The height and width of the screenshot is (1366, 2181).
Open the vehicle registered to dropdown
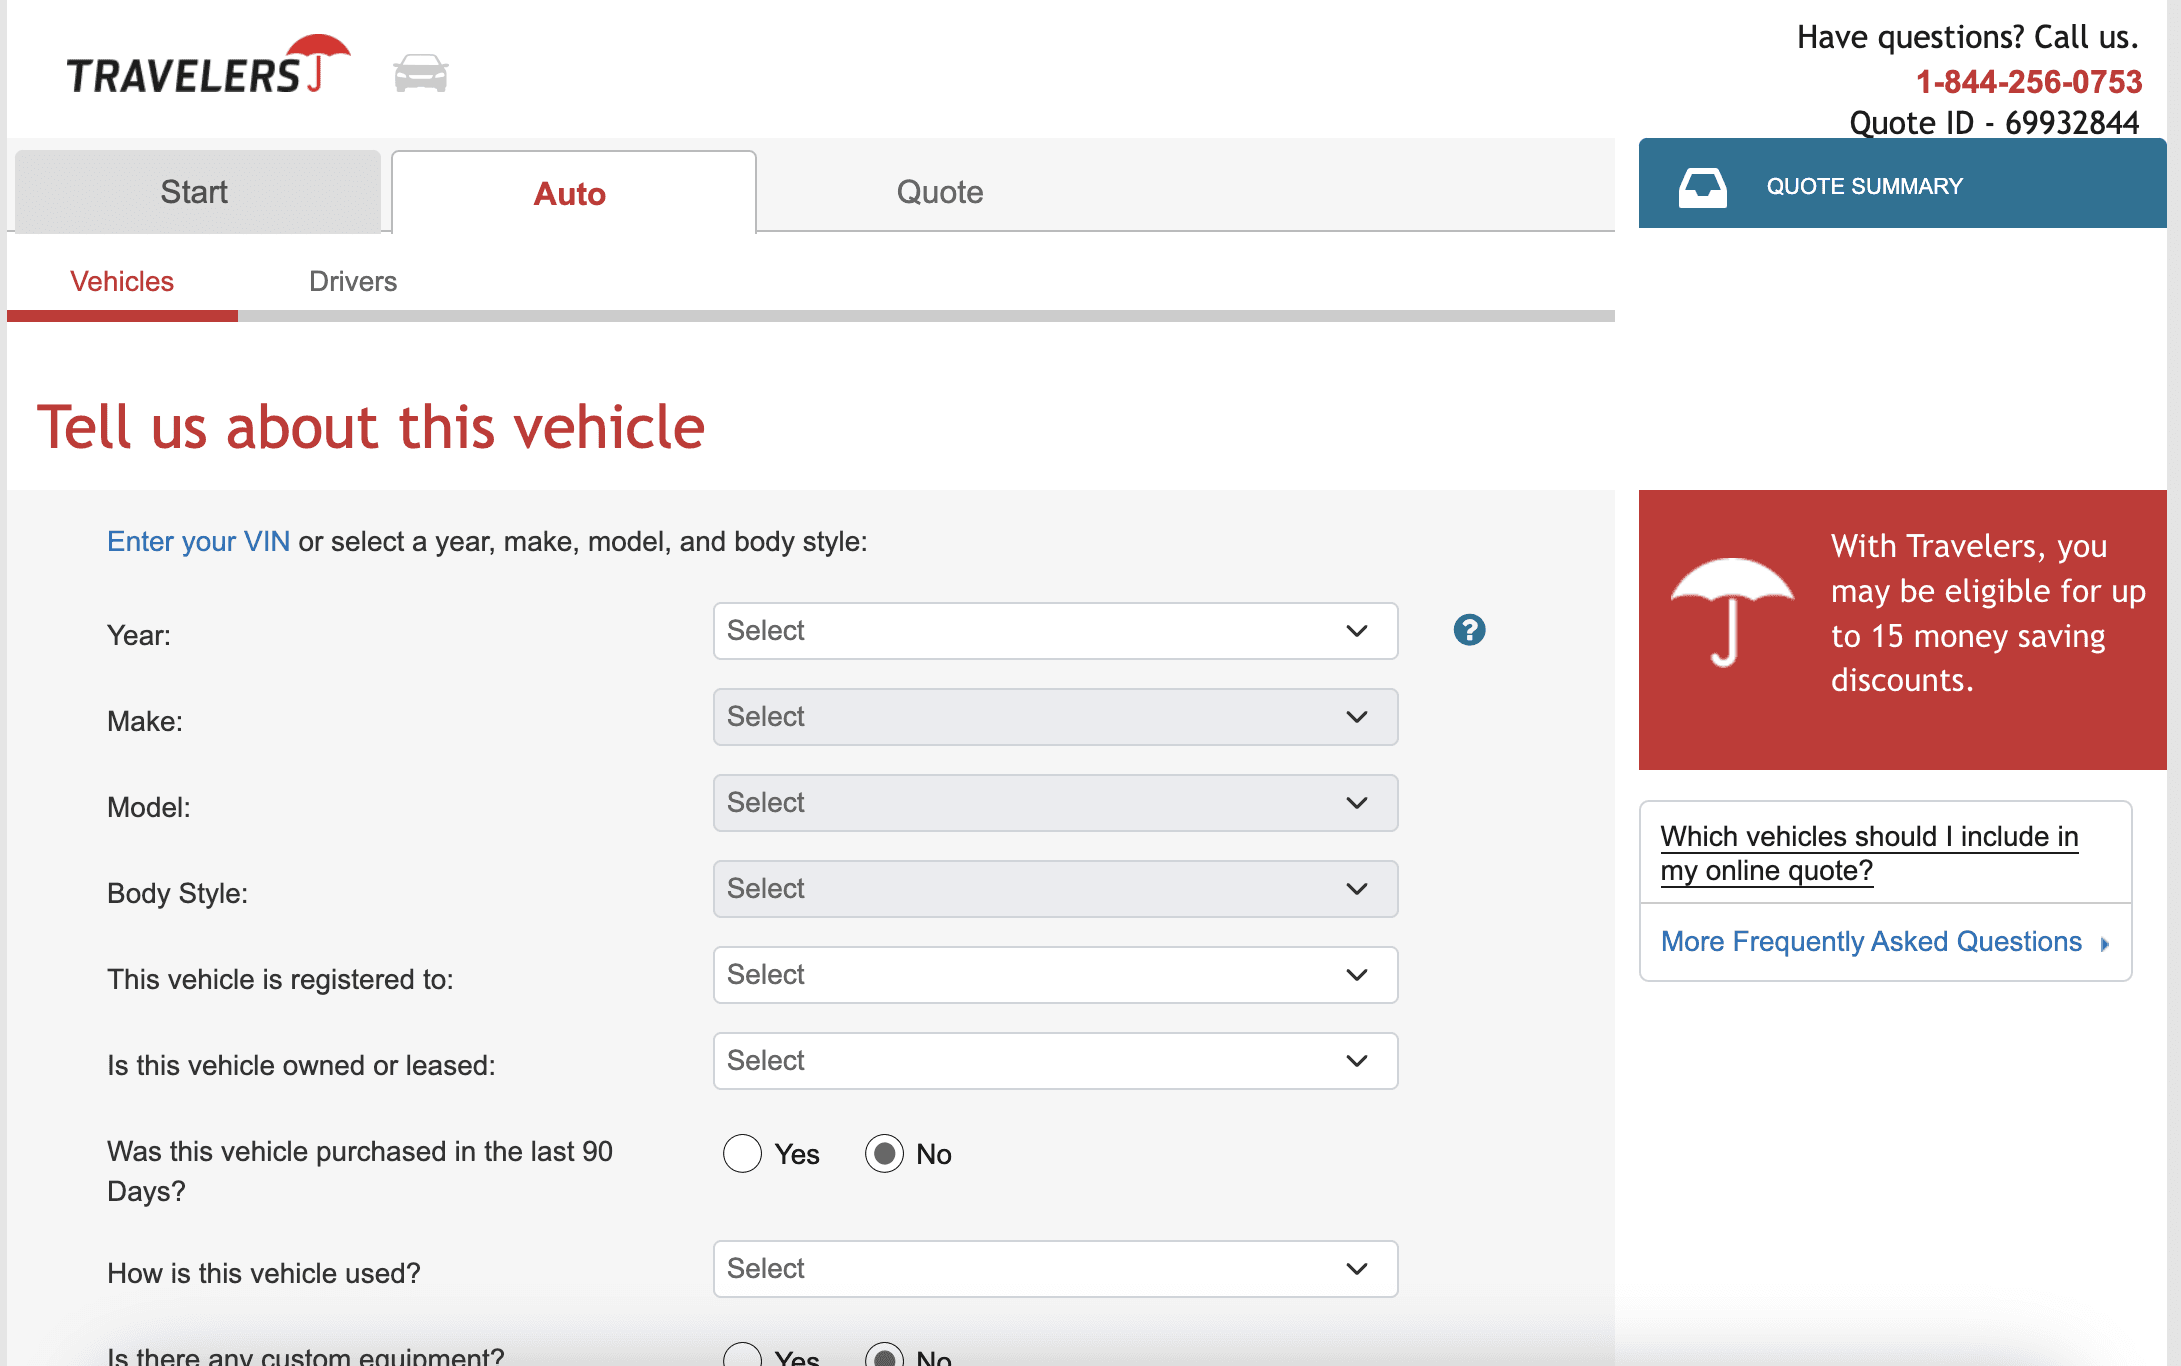click(1055, 975)
